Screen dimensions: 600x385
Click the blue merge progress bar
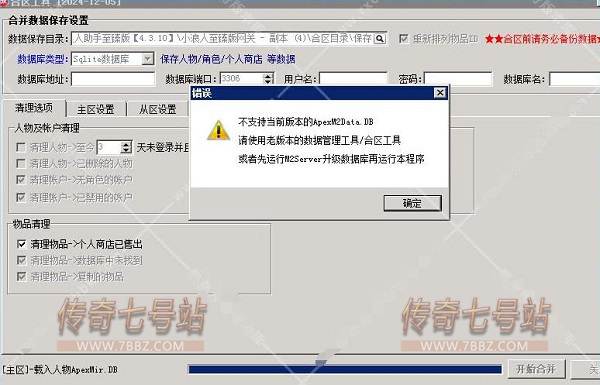tap(345, 369)
